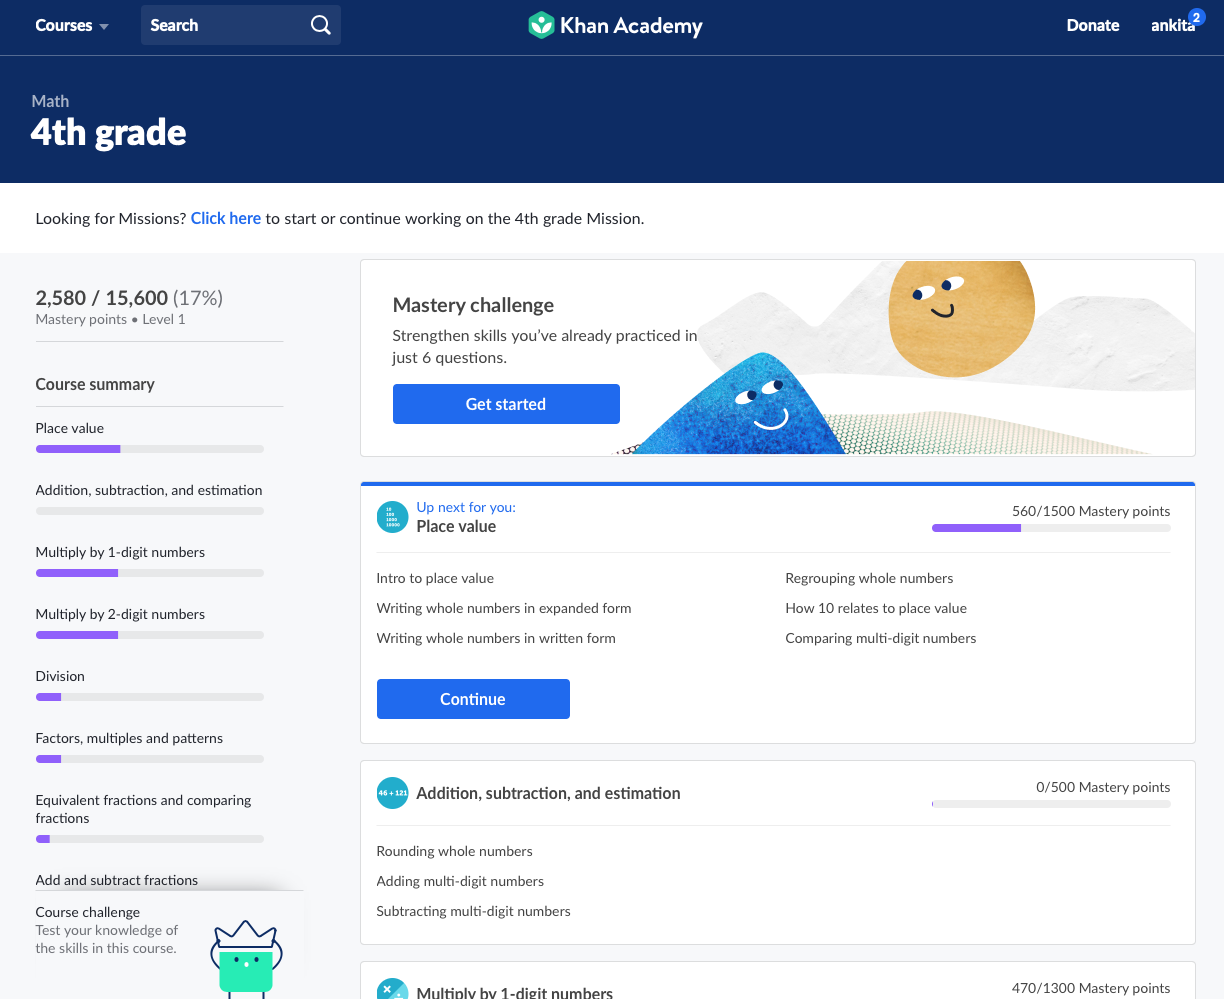
Task: Click the Place value unit icon
Action: point(392,517)
